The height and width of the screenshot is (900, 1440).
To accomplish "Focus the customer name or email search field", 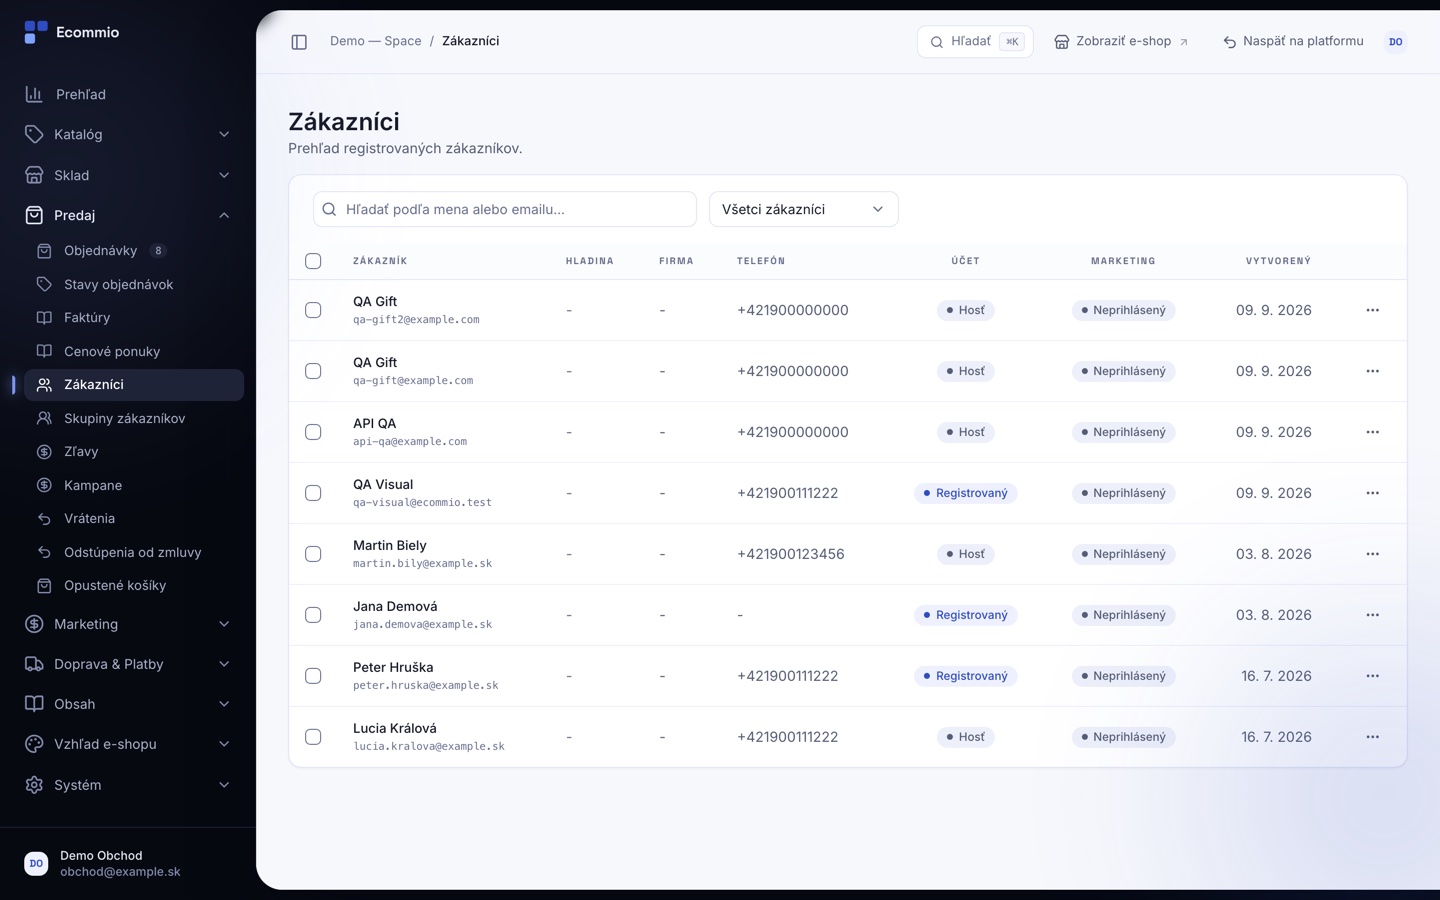I will [505, 209].
